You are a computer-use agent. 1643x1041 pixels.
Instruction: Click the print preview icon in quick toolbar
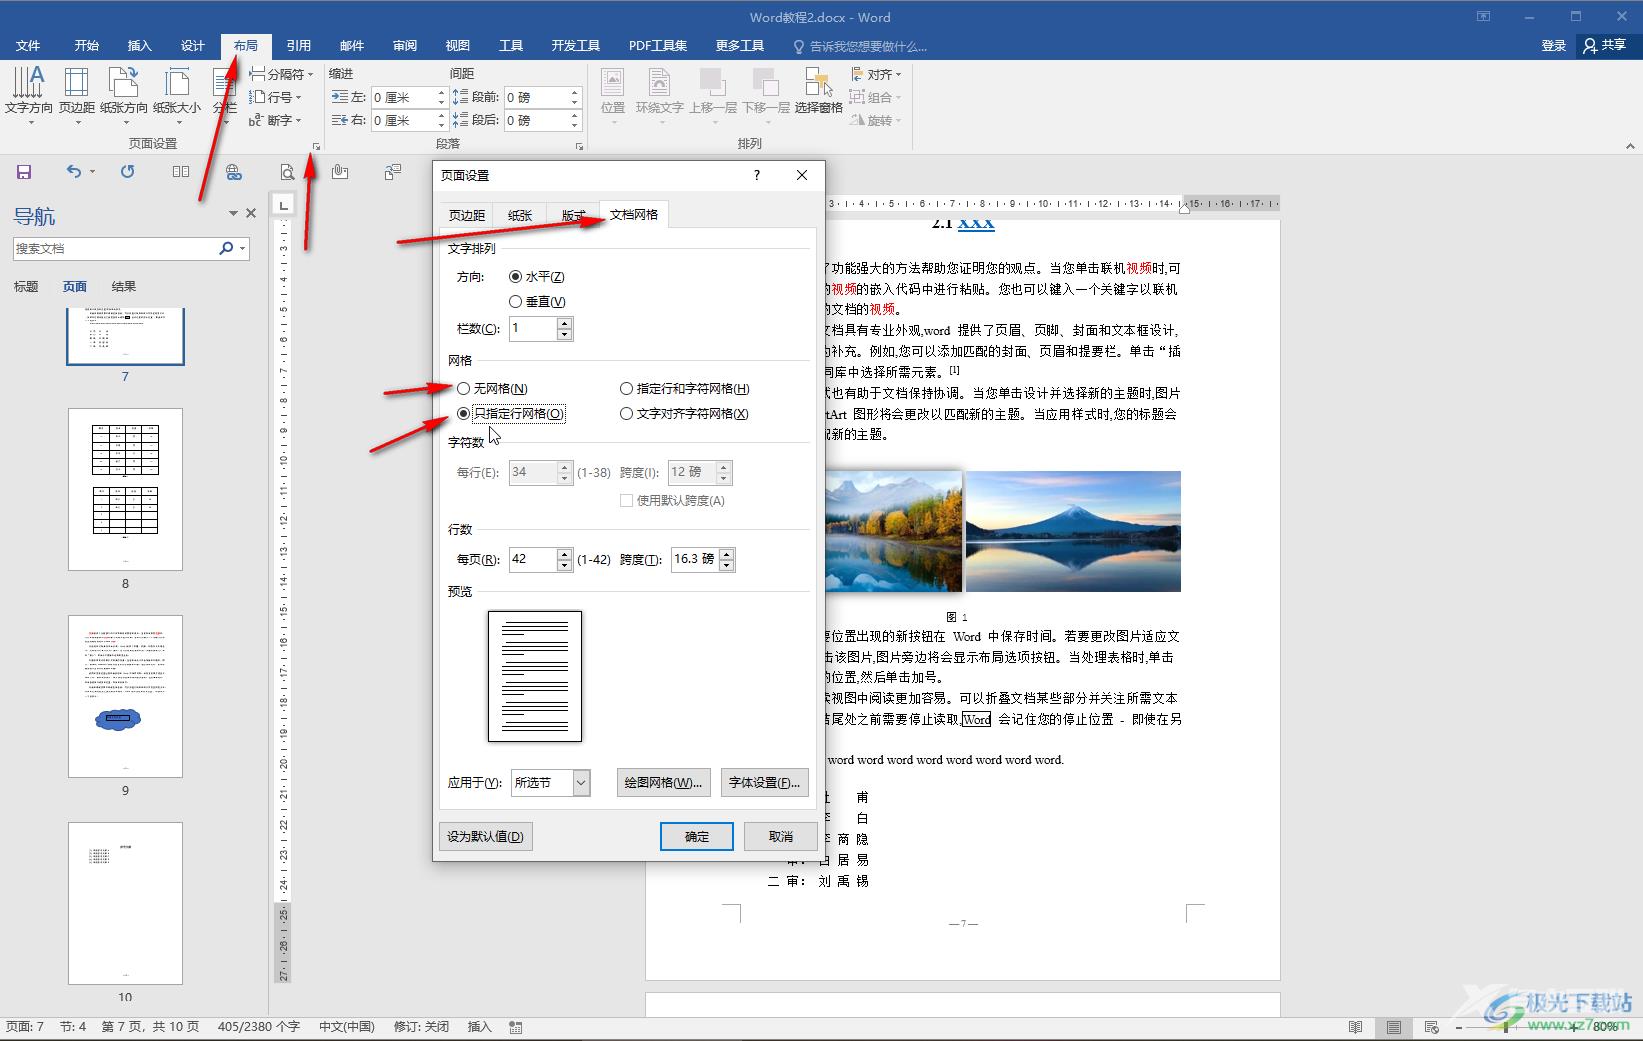point(287,172)
